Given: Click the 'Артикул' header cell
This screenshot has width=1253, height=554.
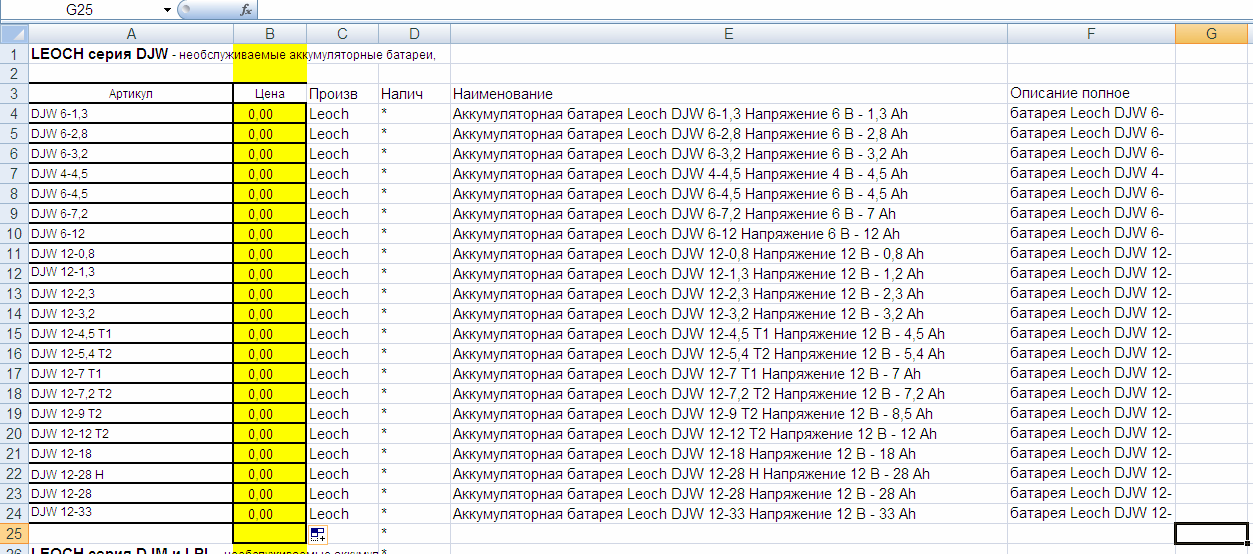Looking at the screenshot, I should coord(131,94).
